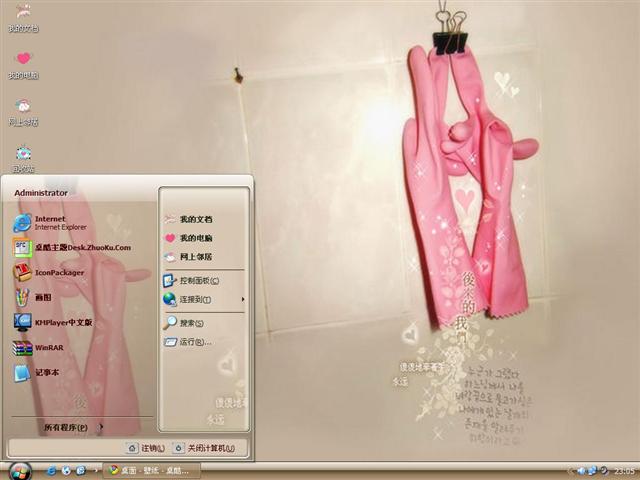The width and height of the screenshot is (640, 480).
Task: Open 记事本 notepad from the Start menu
Action: 36,373
